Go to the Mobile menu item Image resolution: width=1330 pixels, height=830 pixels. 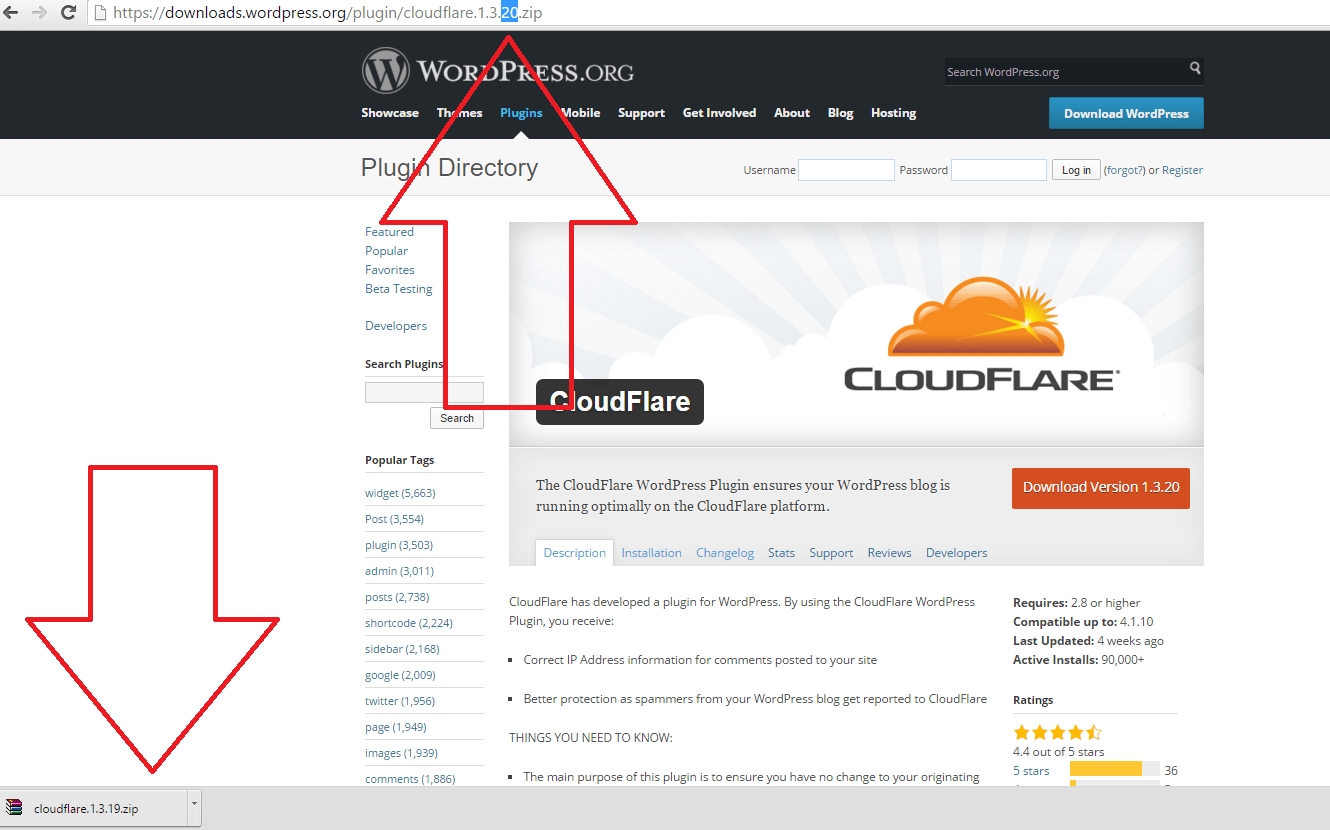pyautogui.click(x=580, y=113)
